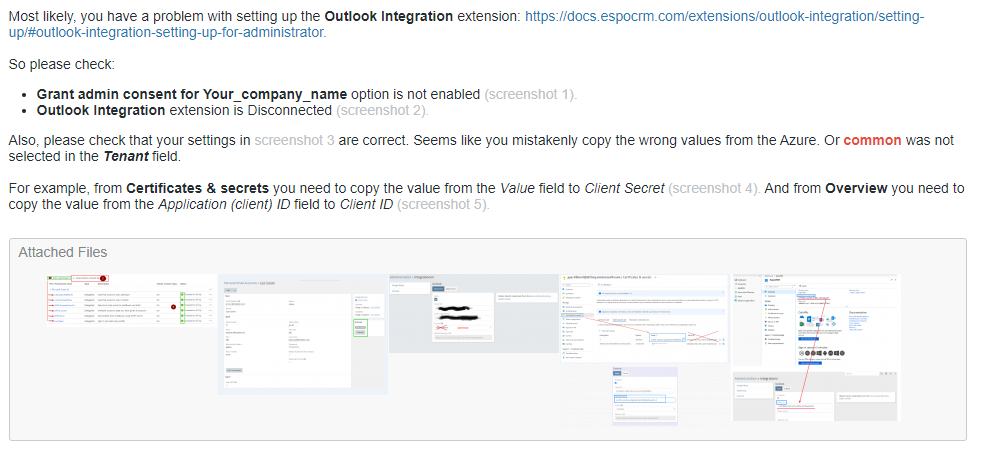The width and height of the screenshot is (984, 456).
Task: Click the "(screenshot 4)" reference text
Action: coord(714,188)
